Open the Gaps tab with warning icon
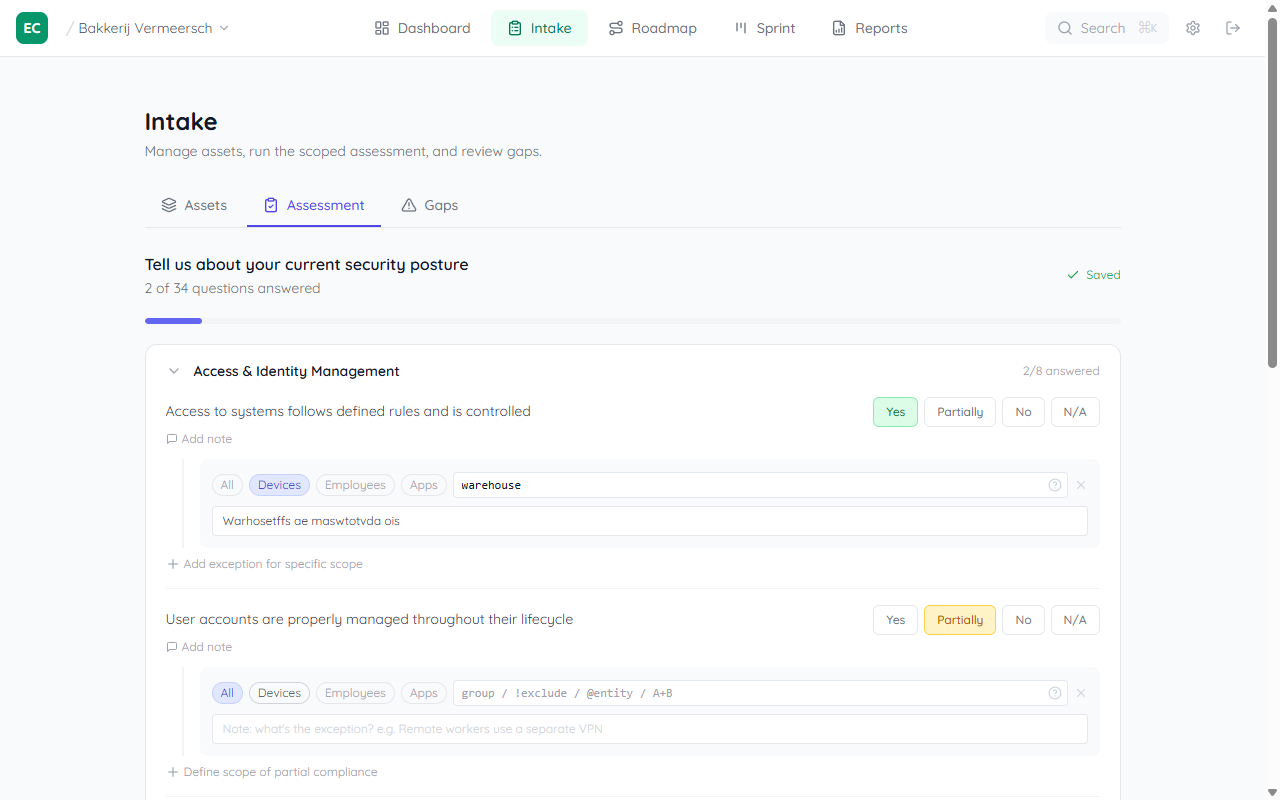Screen dimensions: 1280x800 click(x=429, y=205)
